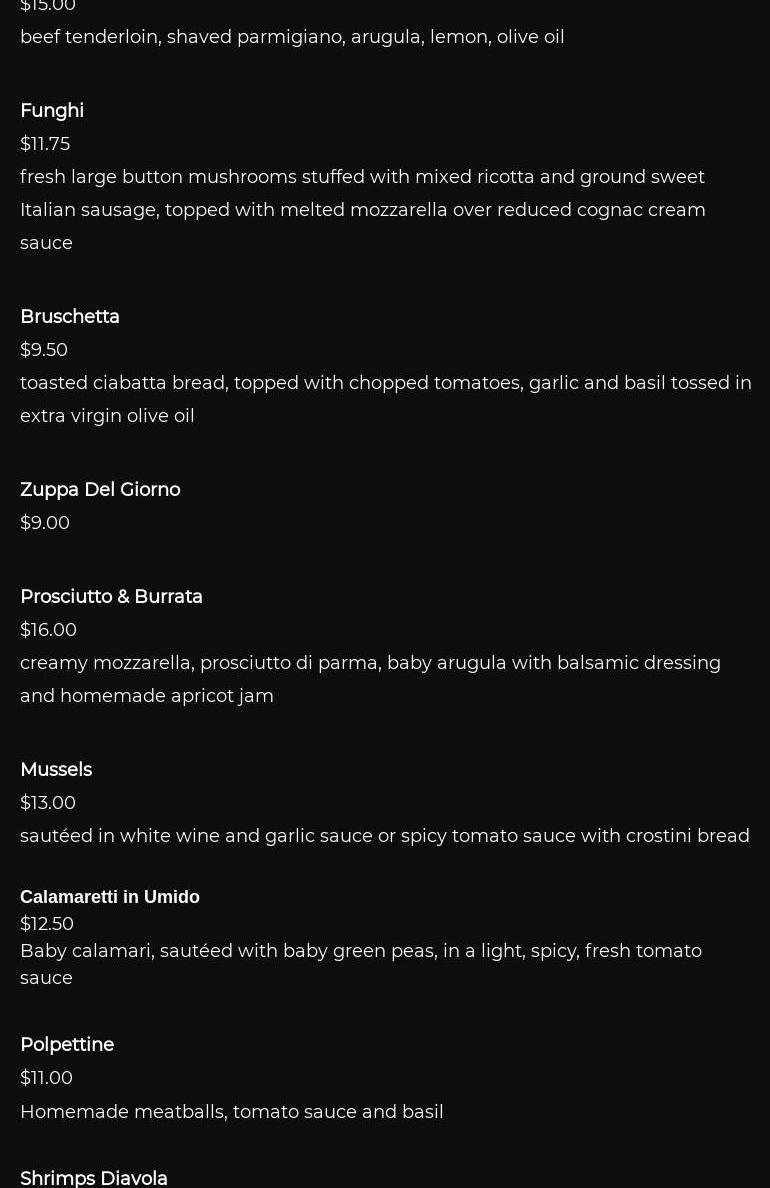Click the Shrimps Diavola heading
The image size is (770, 1188).
[94, 1178]
